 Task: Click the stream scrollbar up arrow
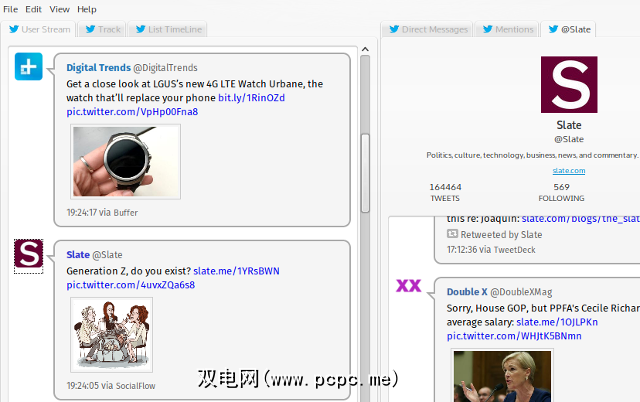[365, 49]
